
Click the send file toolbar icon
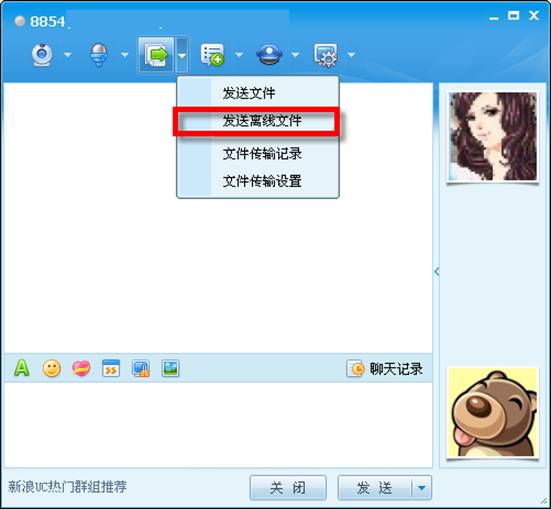tap(156, 55)
